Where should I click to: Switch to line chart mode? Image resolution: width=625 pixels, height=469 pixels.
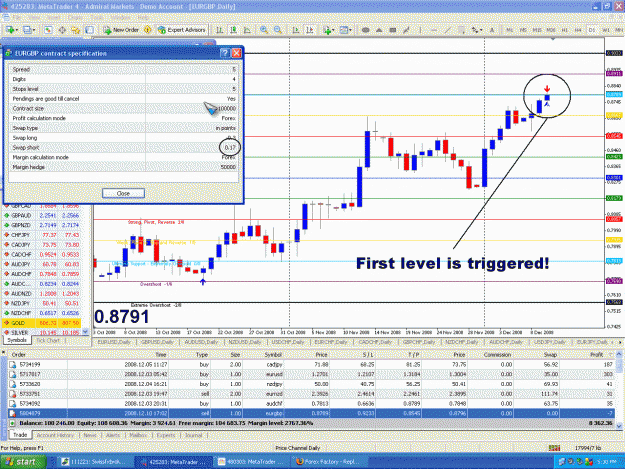247,30
